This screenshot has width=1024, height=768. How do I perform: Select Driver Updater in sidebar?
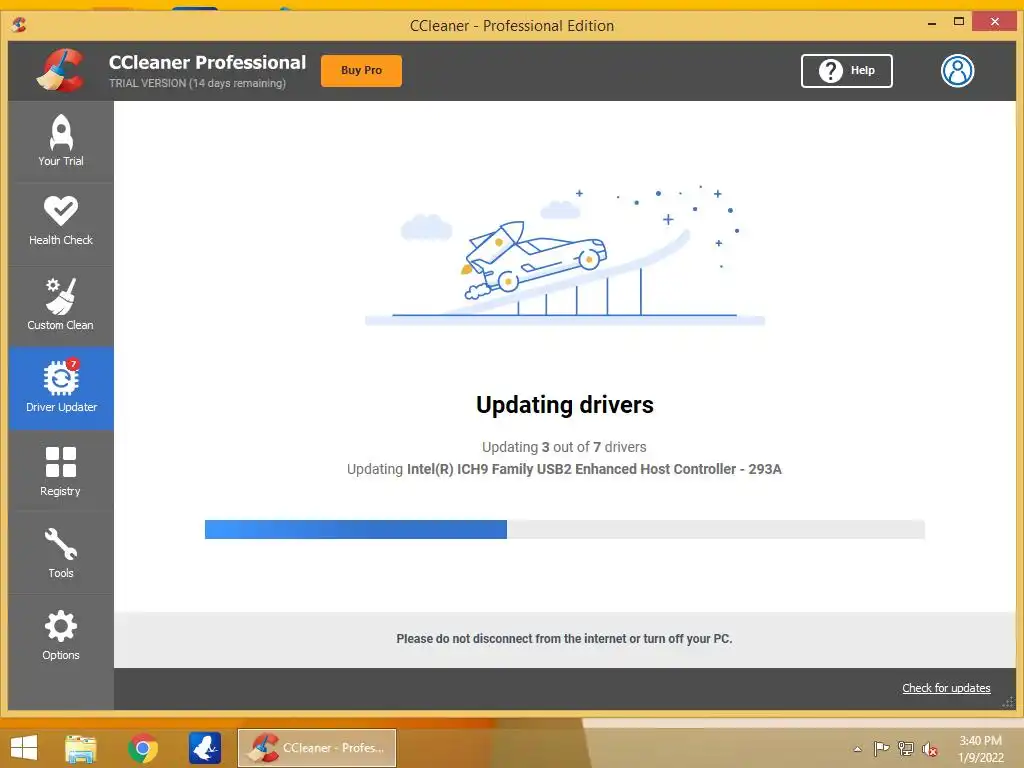(61, 388)
